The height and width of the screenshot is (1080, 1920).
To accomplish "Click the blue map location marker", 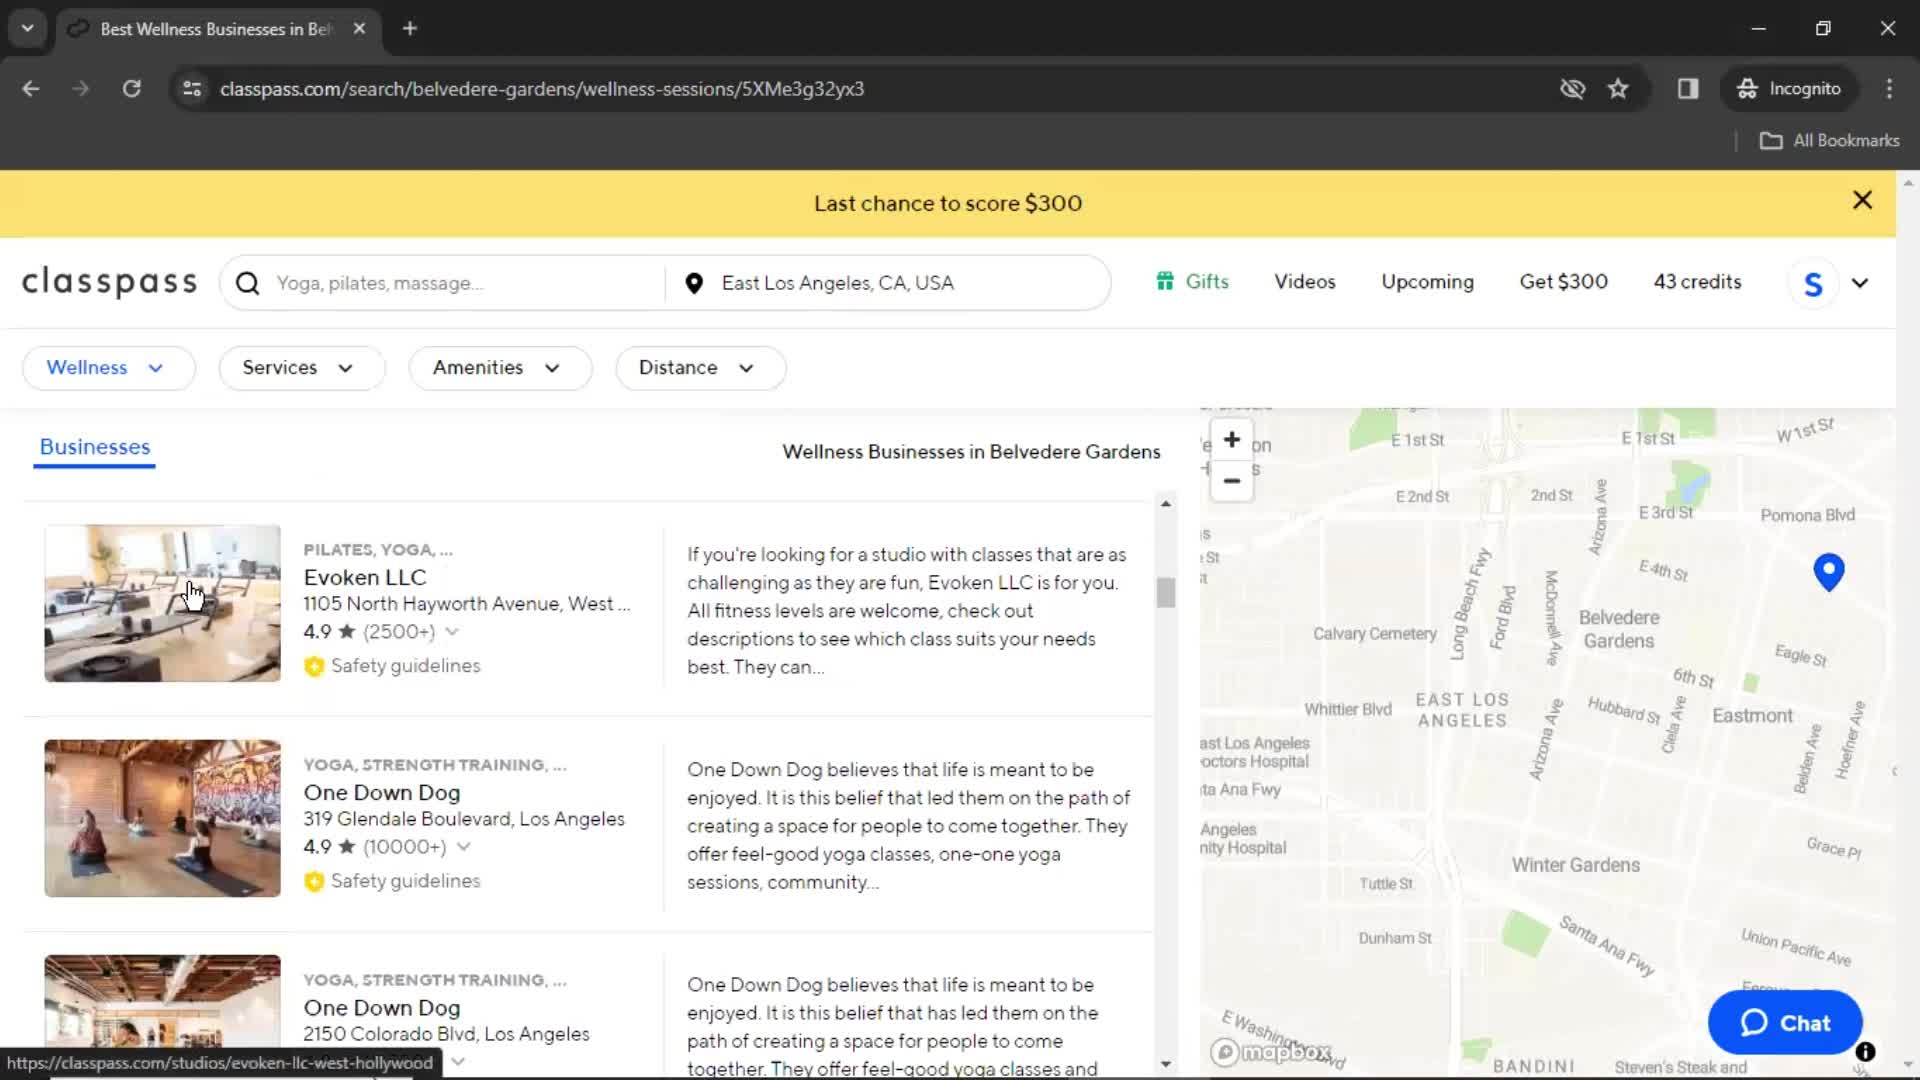I will pyautogui.click(x=1829, y=572).
